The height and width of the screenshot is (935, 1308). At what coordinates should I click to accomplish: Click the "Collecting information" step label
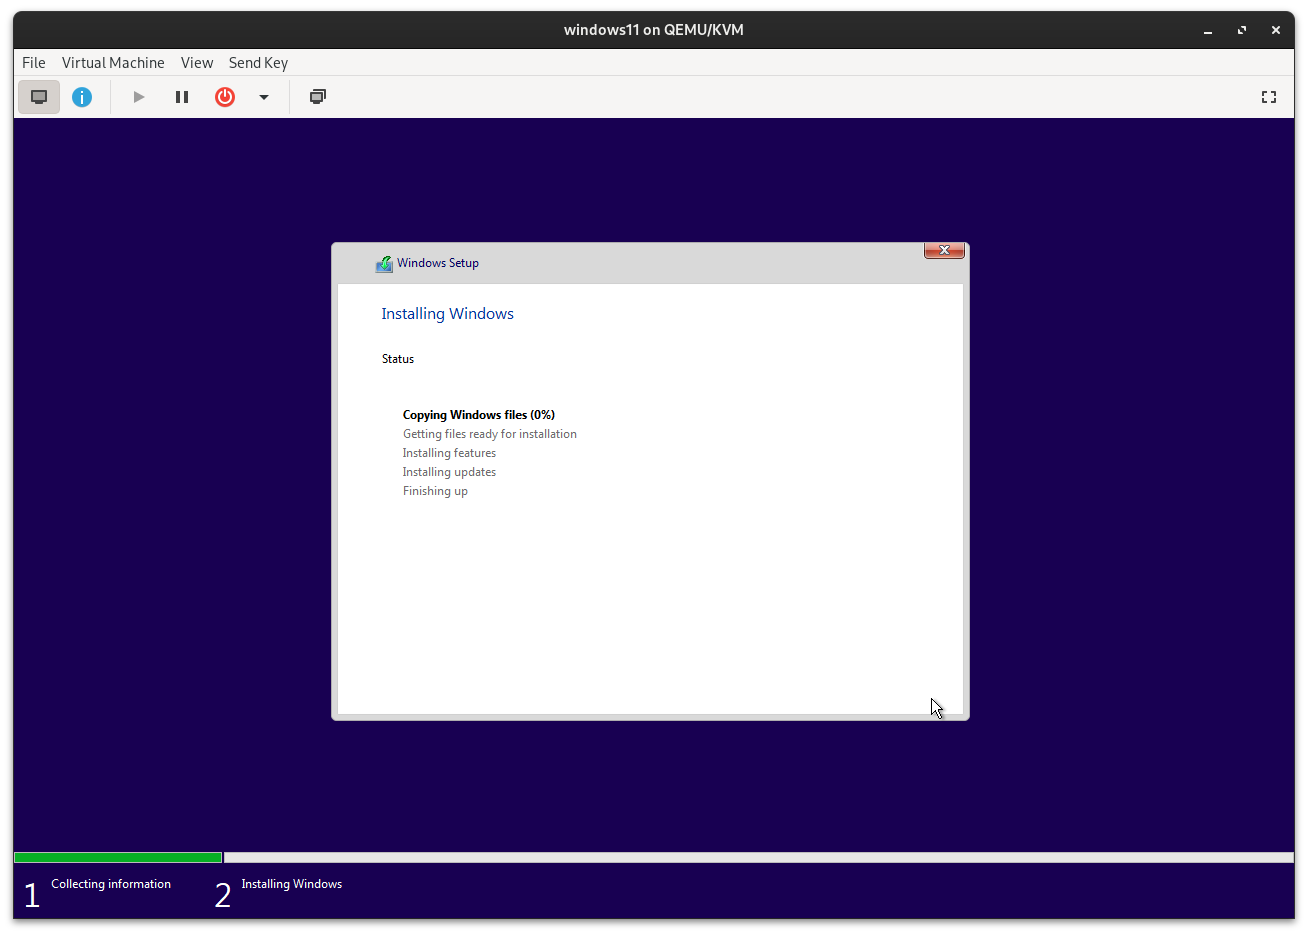(111, 884)
